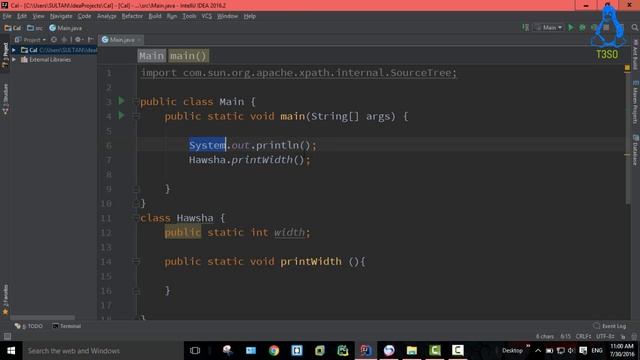The image size is (640, 360).
Task: Open IntelliJ IDEA taskbar icon
Action: [366, 351]
